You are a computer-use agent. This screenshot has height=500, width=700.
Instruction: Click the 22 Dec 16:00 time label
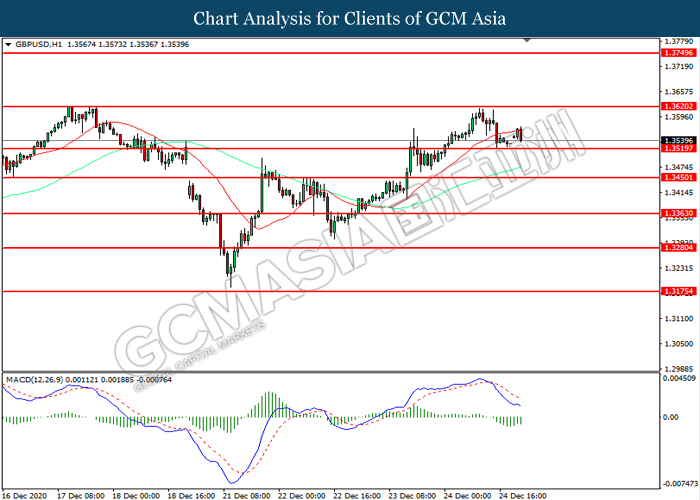(357, 496)
